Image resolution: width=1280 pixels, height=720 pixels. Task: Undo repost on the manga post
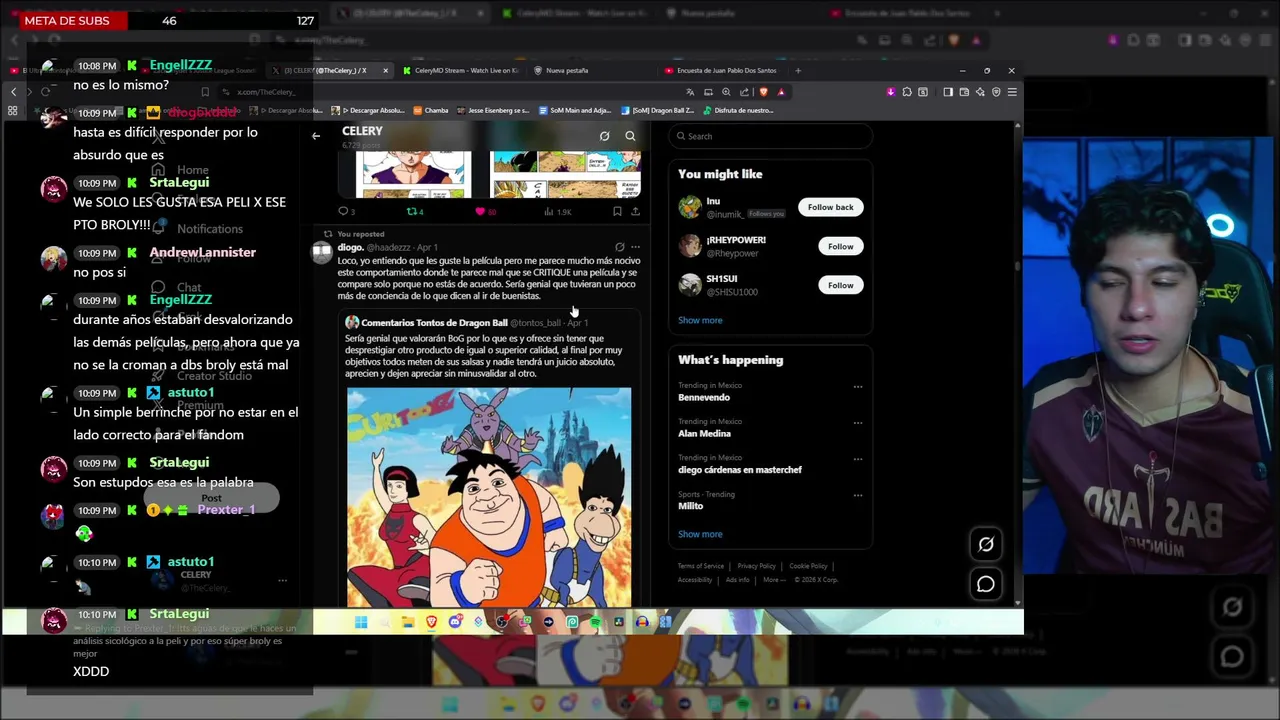tap(414, 211)
